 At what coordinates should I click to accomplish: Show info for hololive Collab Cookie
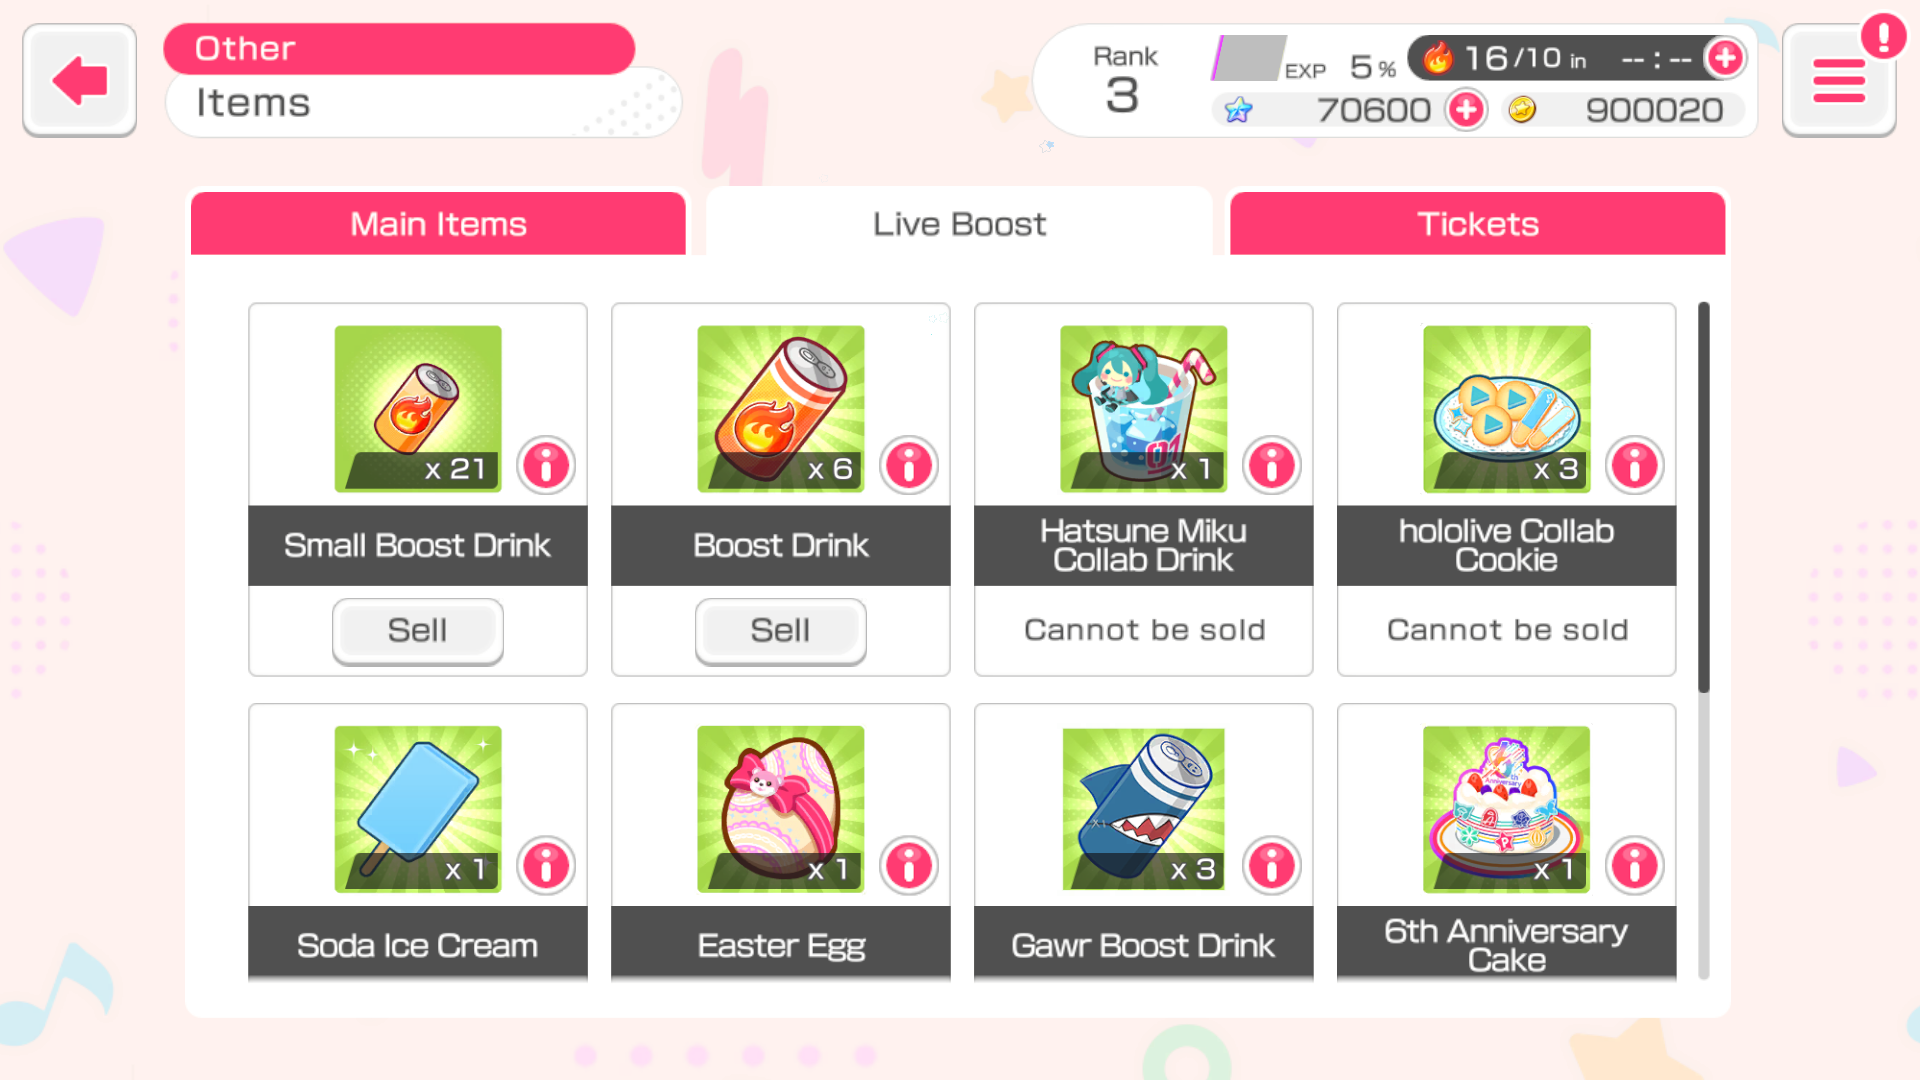click(x=1635, y=466)
